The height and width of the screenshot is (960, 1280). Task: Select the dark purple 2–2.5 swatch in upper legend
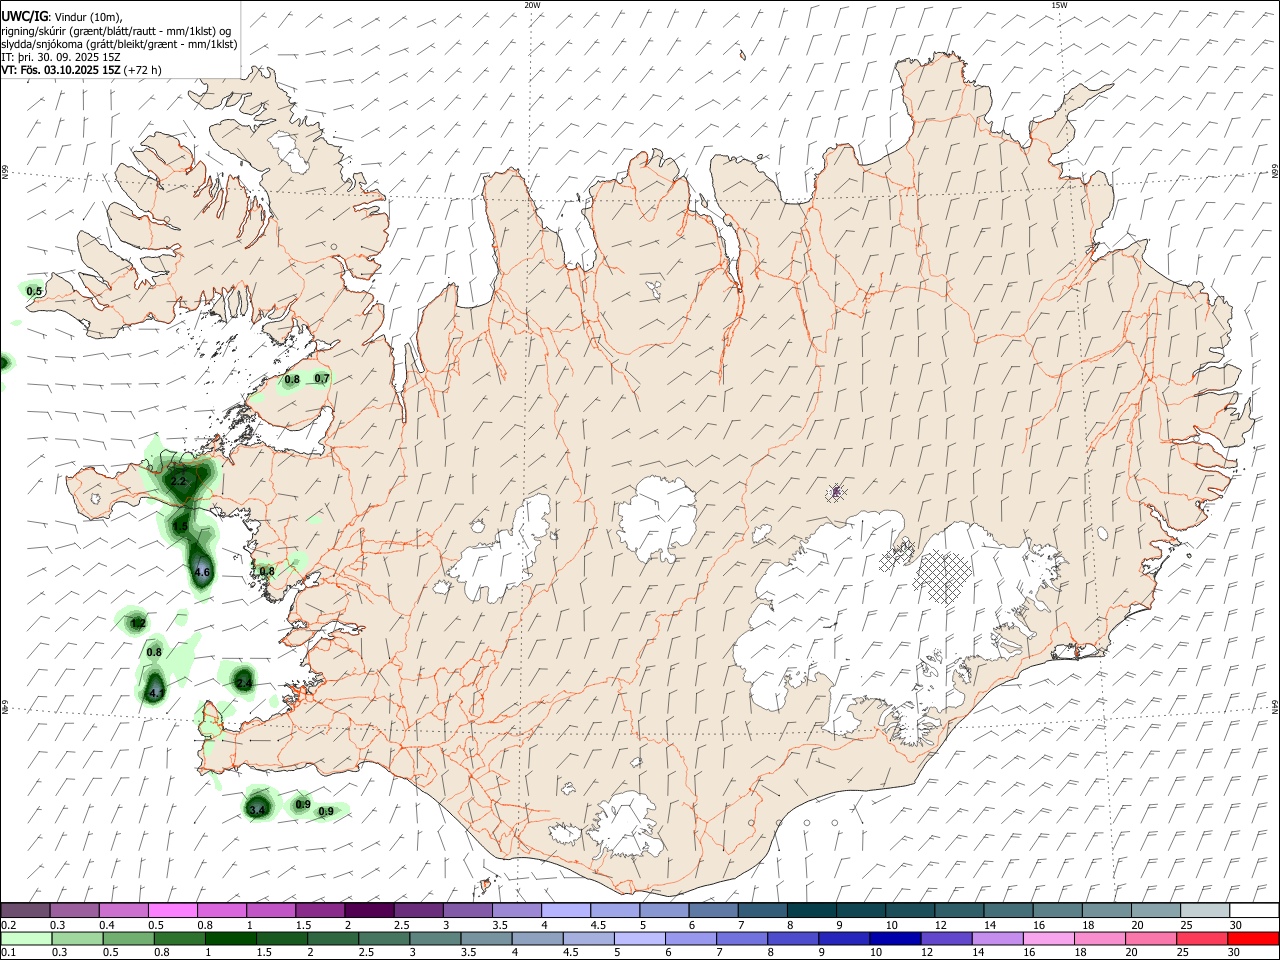[x=369, y=911]
